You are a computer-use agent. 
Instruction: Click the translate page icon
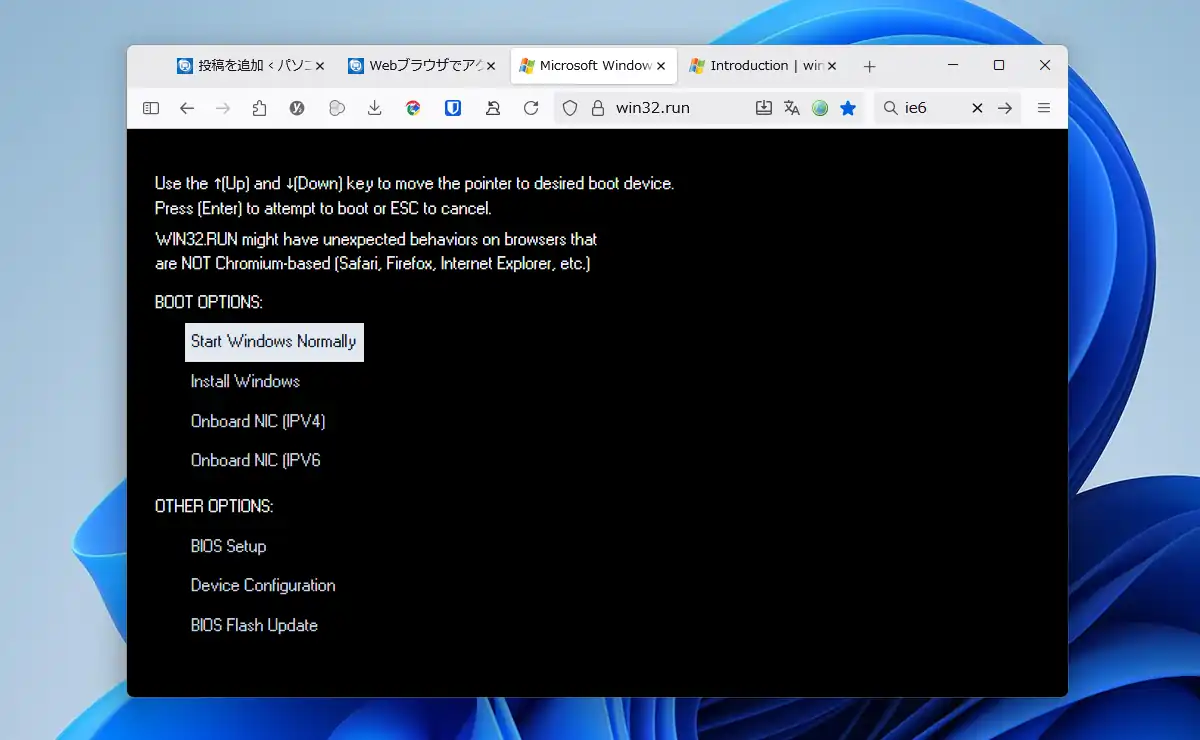point(792,108)
